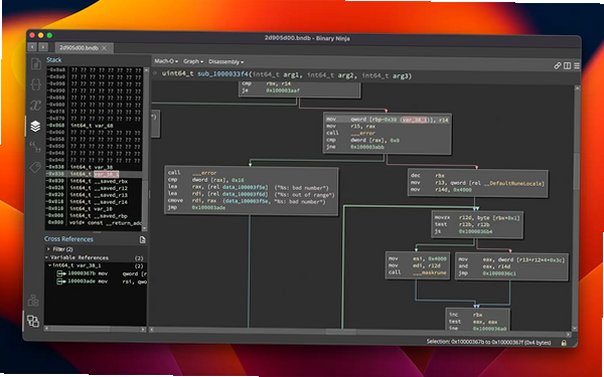Select stack entry __saved_r14

coord(98,202)
